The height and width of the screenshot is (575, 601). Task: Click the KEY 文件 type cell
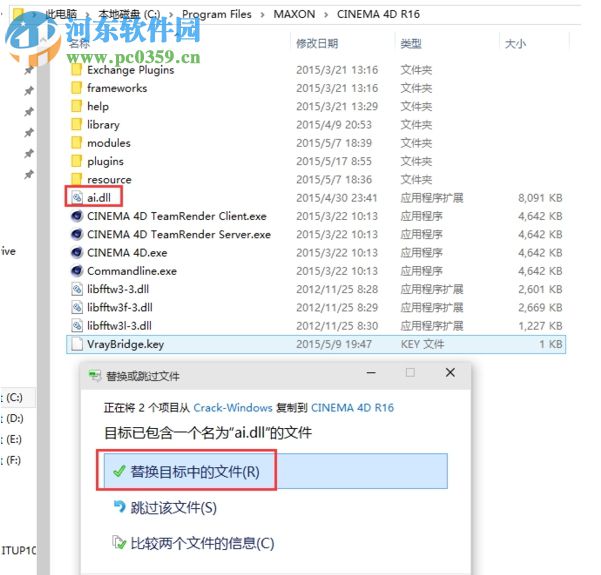(x=422, y=344)
